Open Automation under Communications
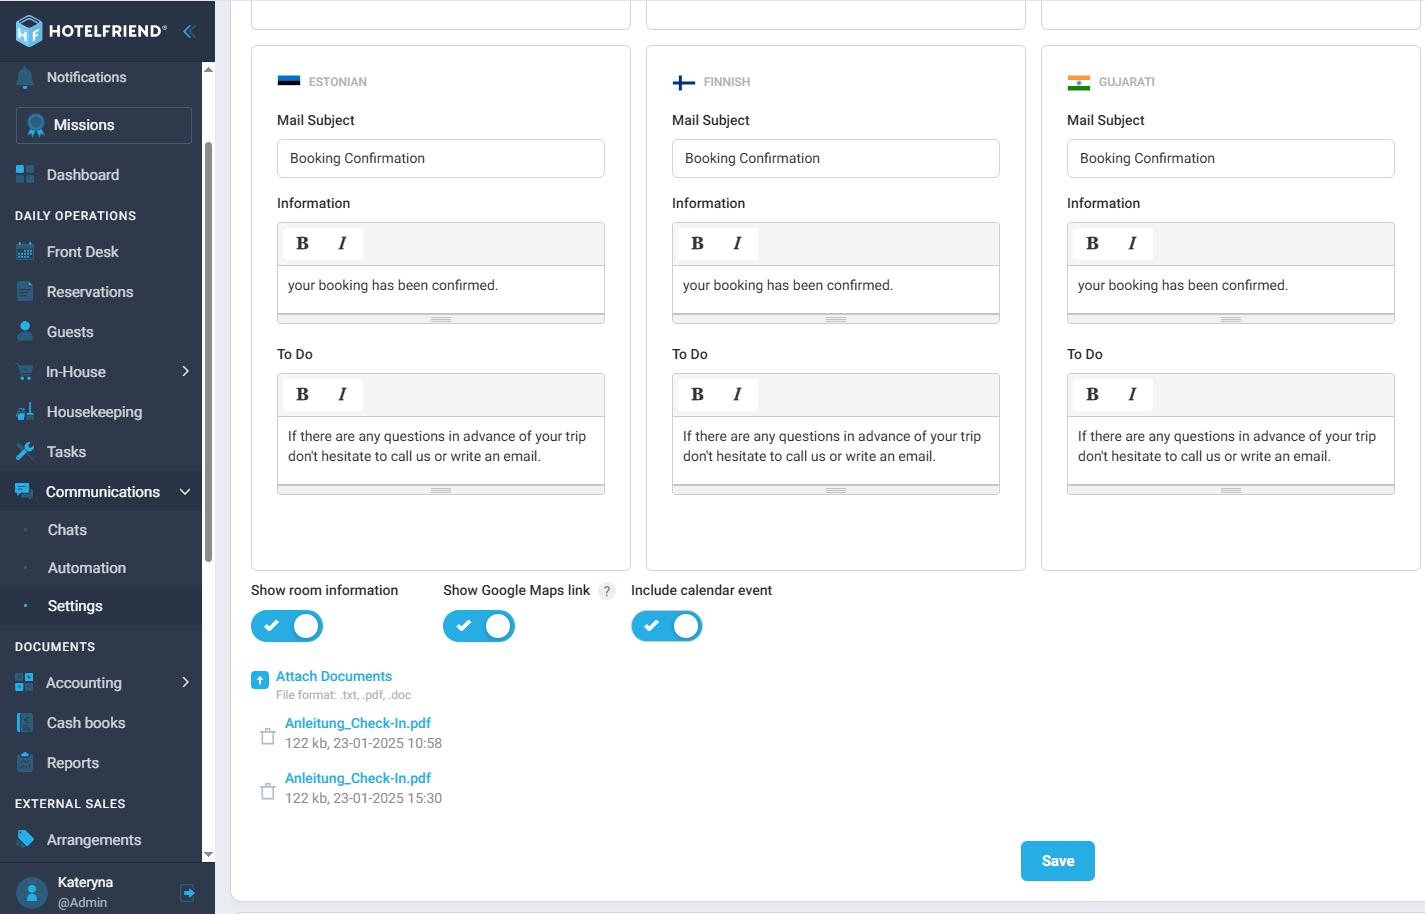 87,568
